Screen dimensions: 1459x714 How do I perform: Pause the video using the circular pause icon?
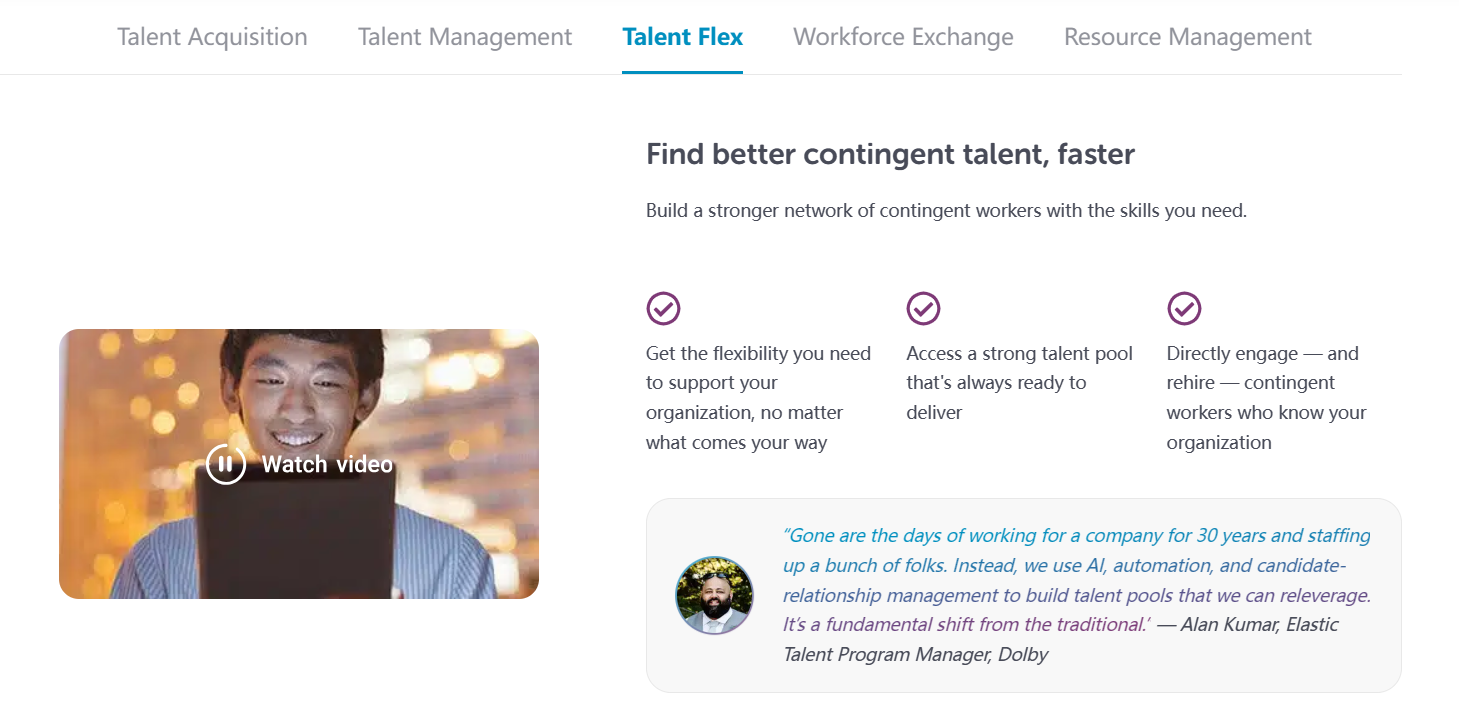(x=226, y=464)
